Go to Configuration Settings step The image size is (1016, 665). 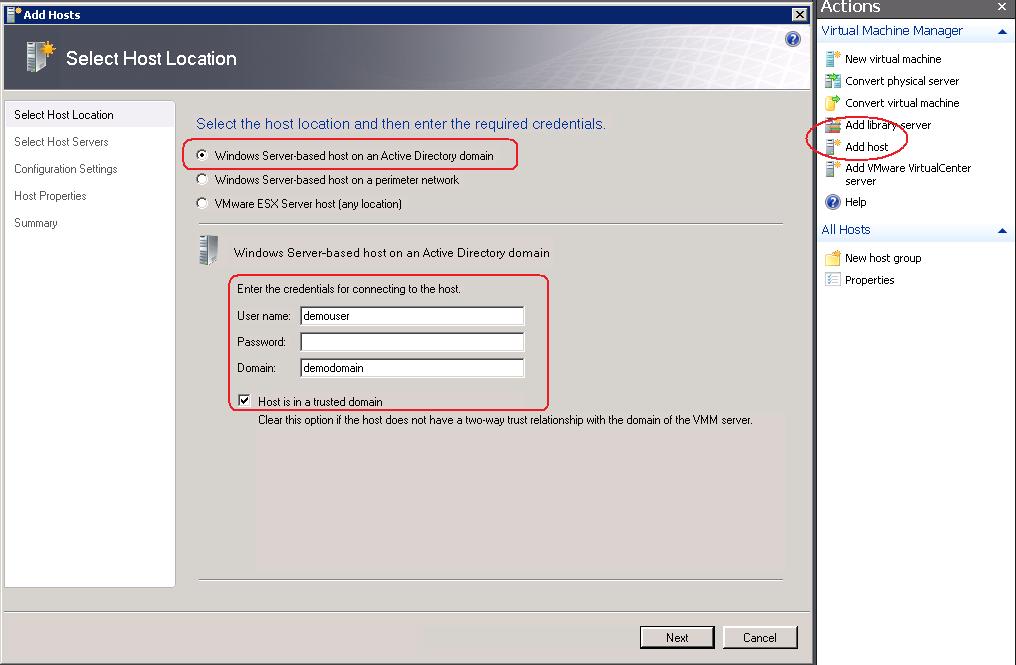pyautogui.click(x=65, y=169)
